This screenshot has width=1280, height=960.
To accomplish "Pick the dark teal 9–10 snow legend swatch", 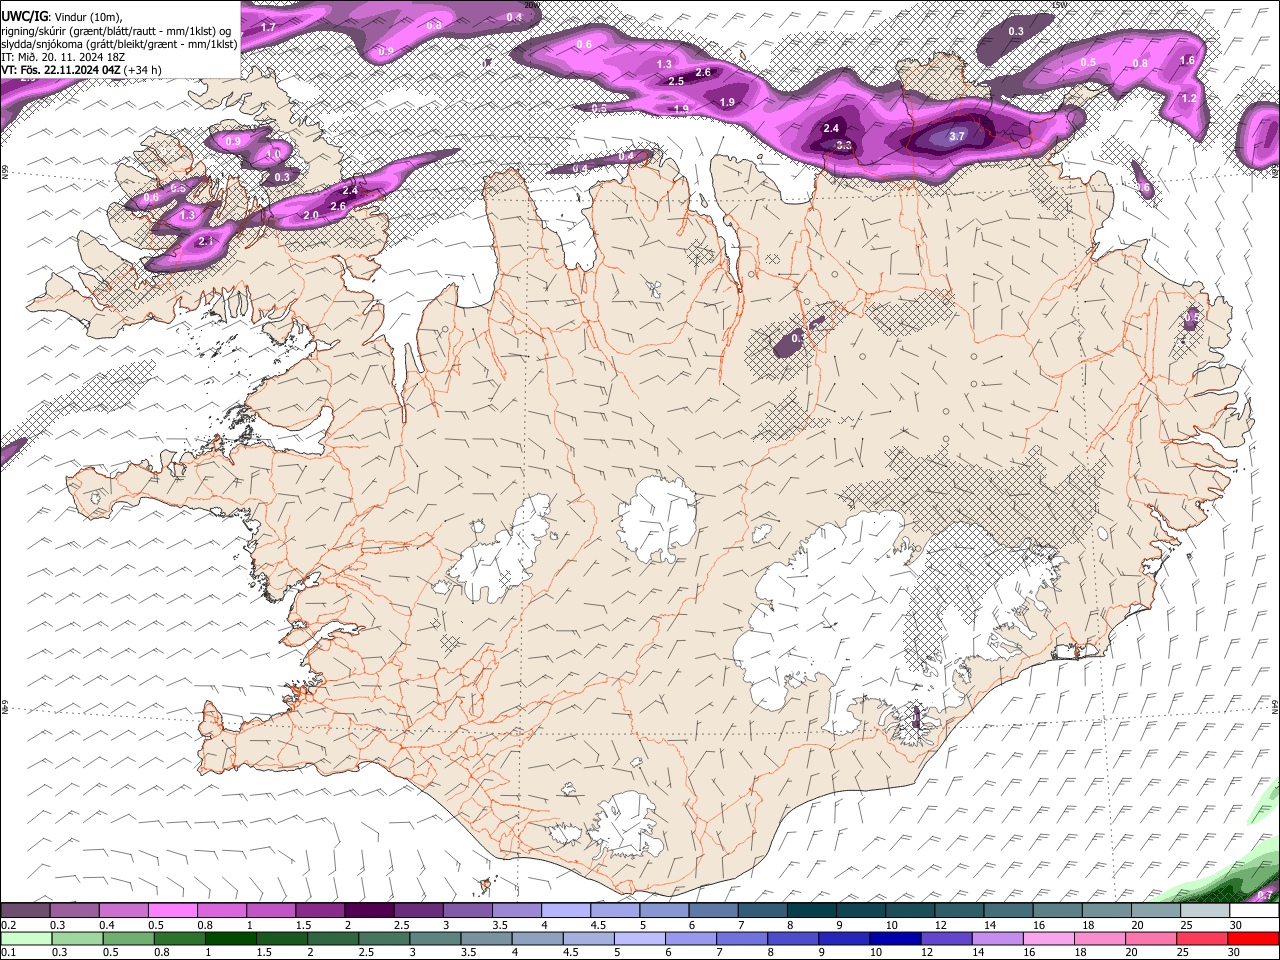I will click(x=861, y=911).
